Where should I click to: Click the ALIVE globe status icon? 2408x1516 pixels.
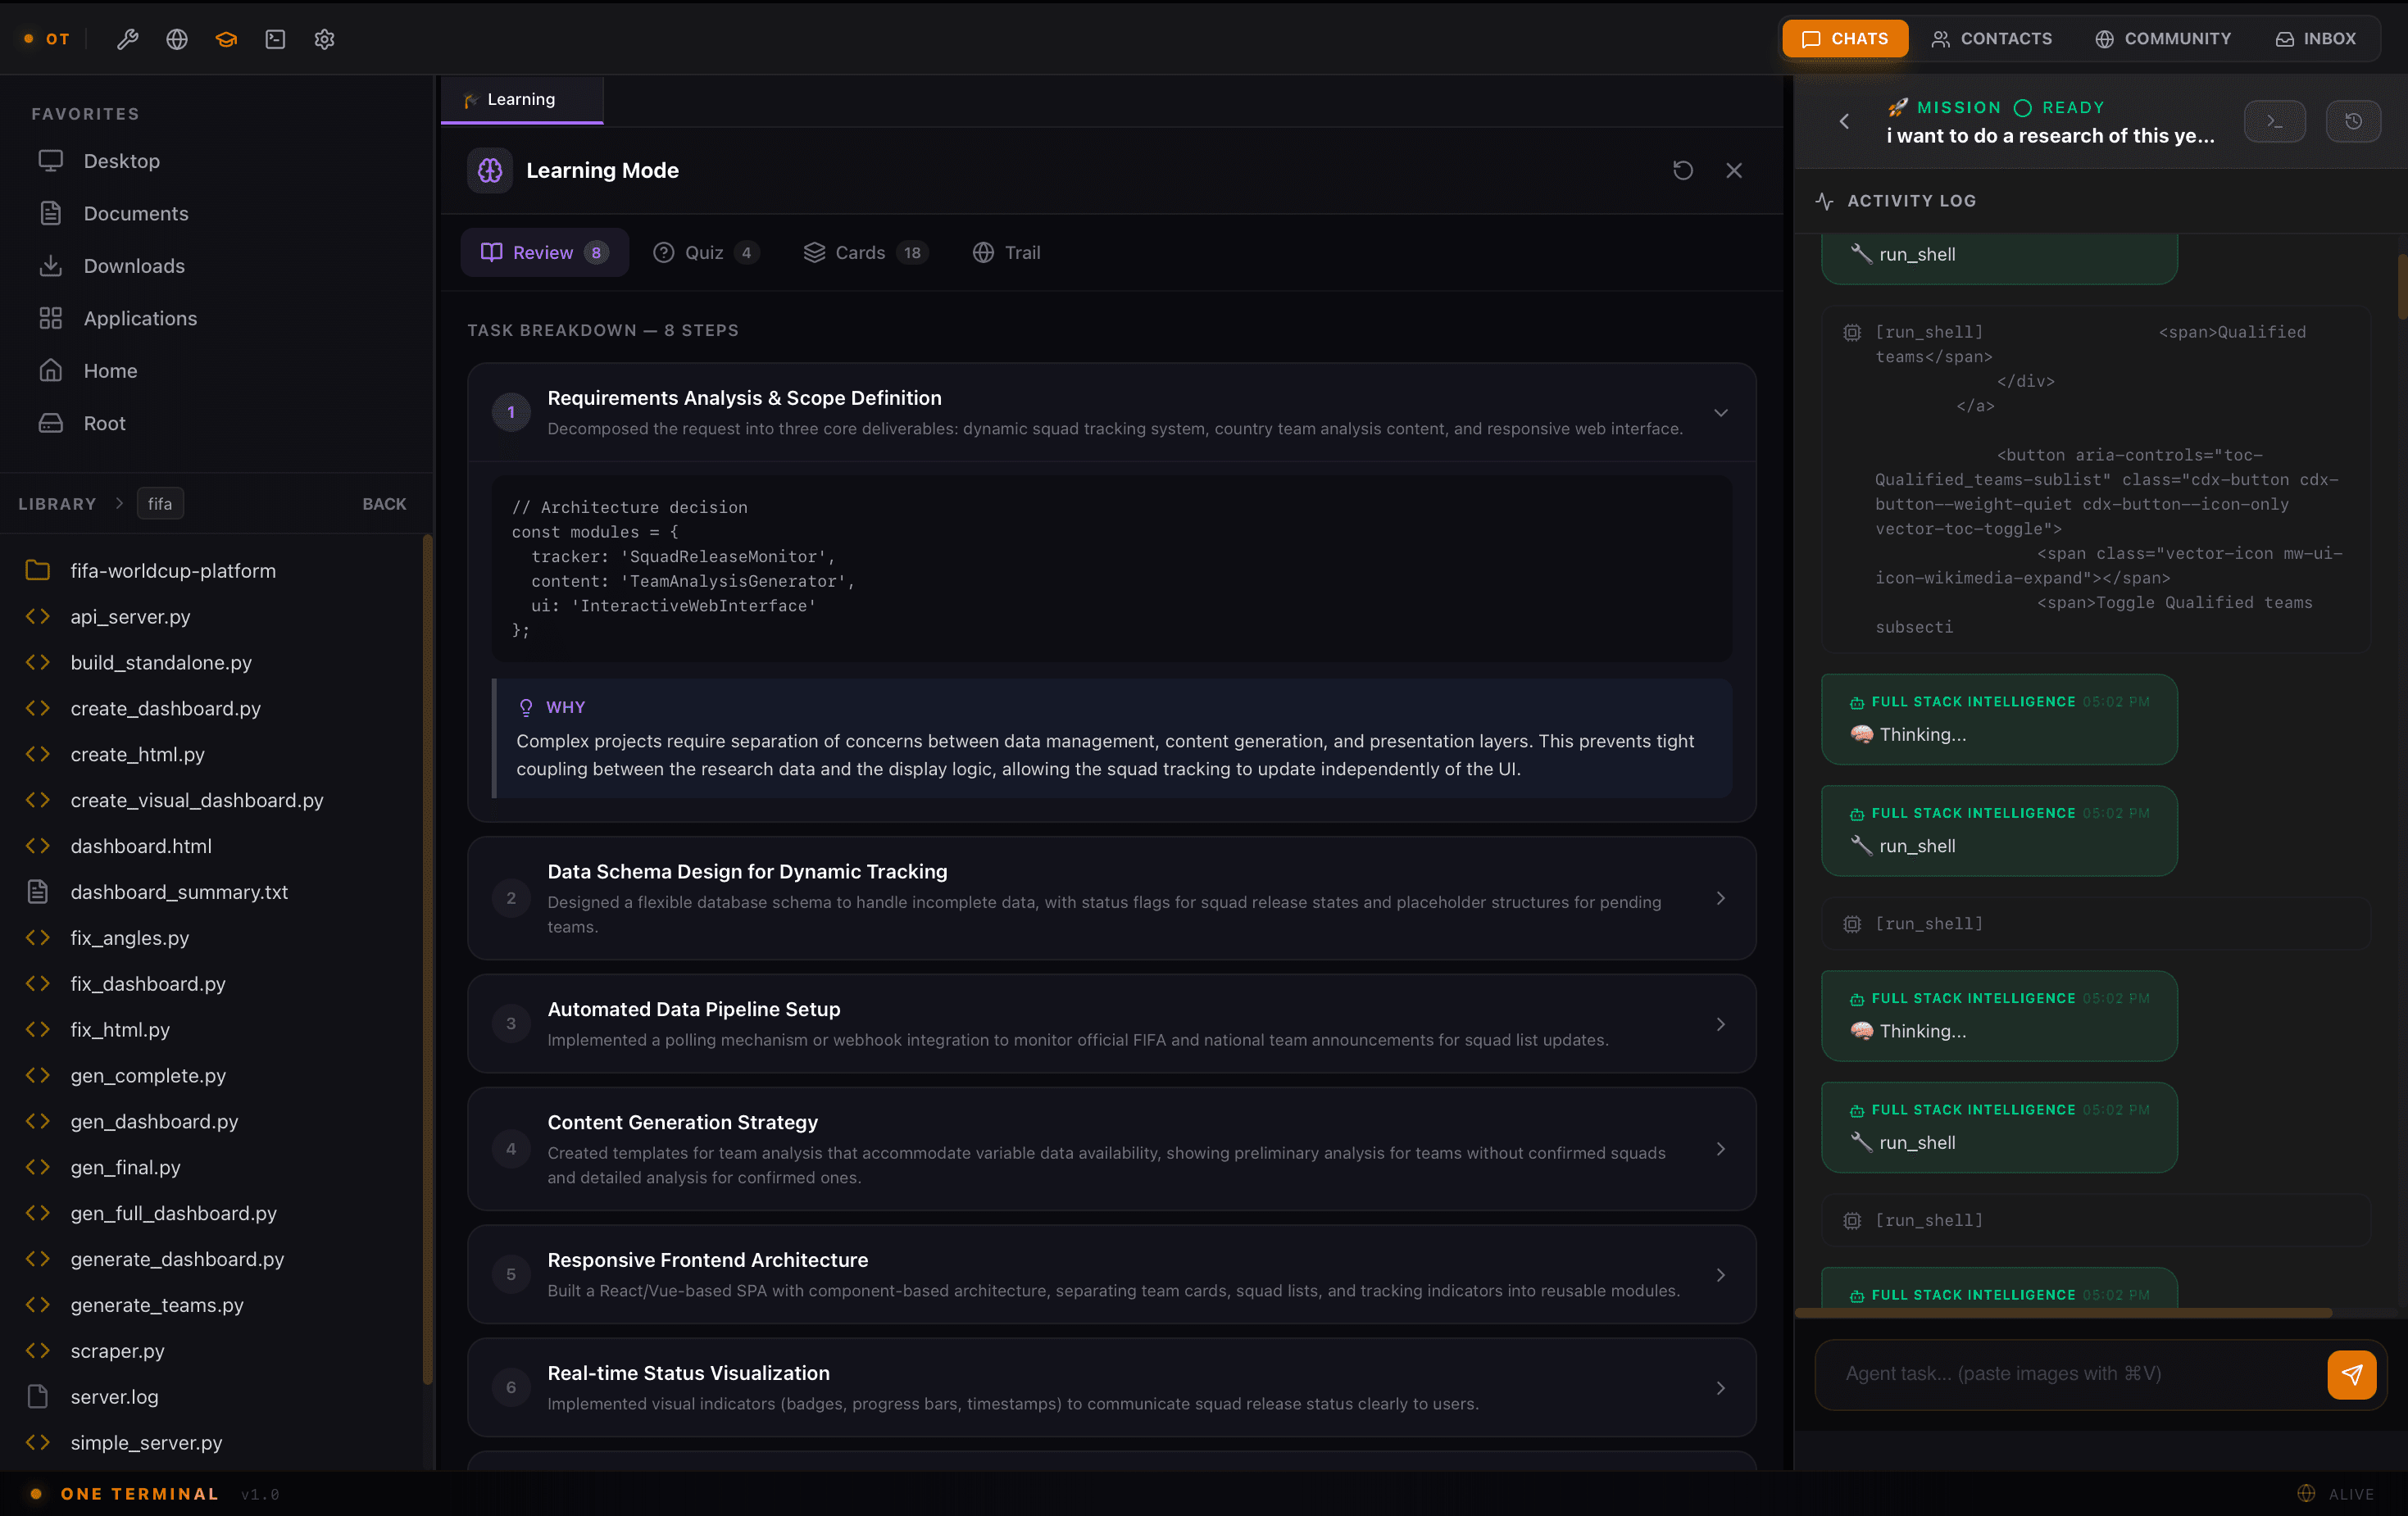2307,1494
